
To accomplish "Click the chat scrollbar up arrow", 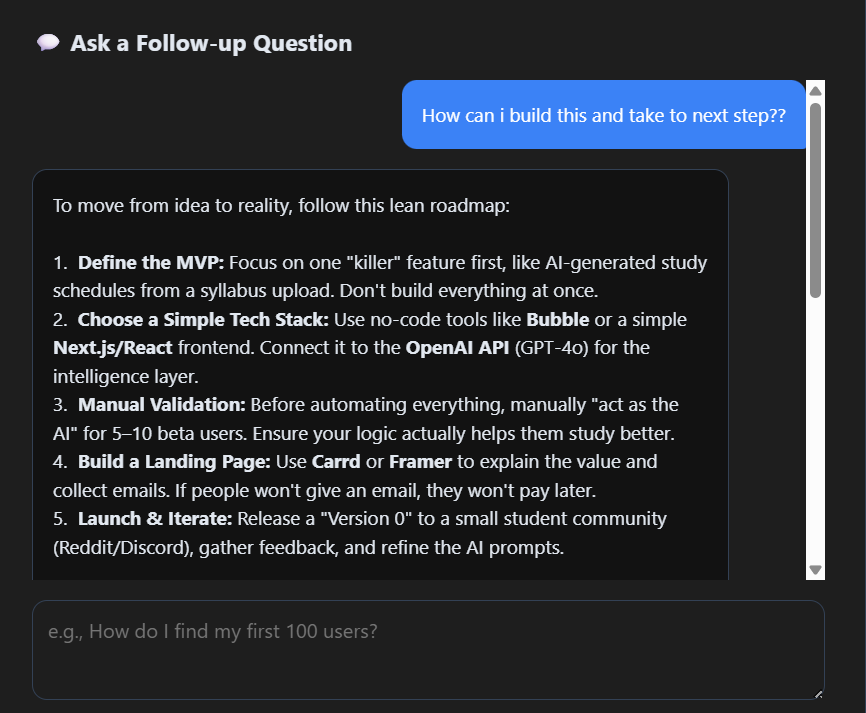I will [x=815, y=90].
